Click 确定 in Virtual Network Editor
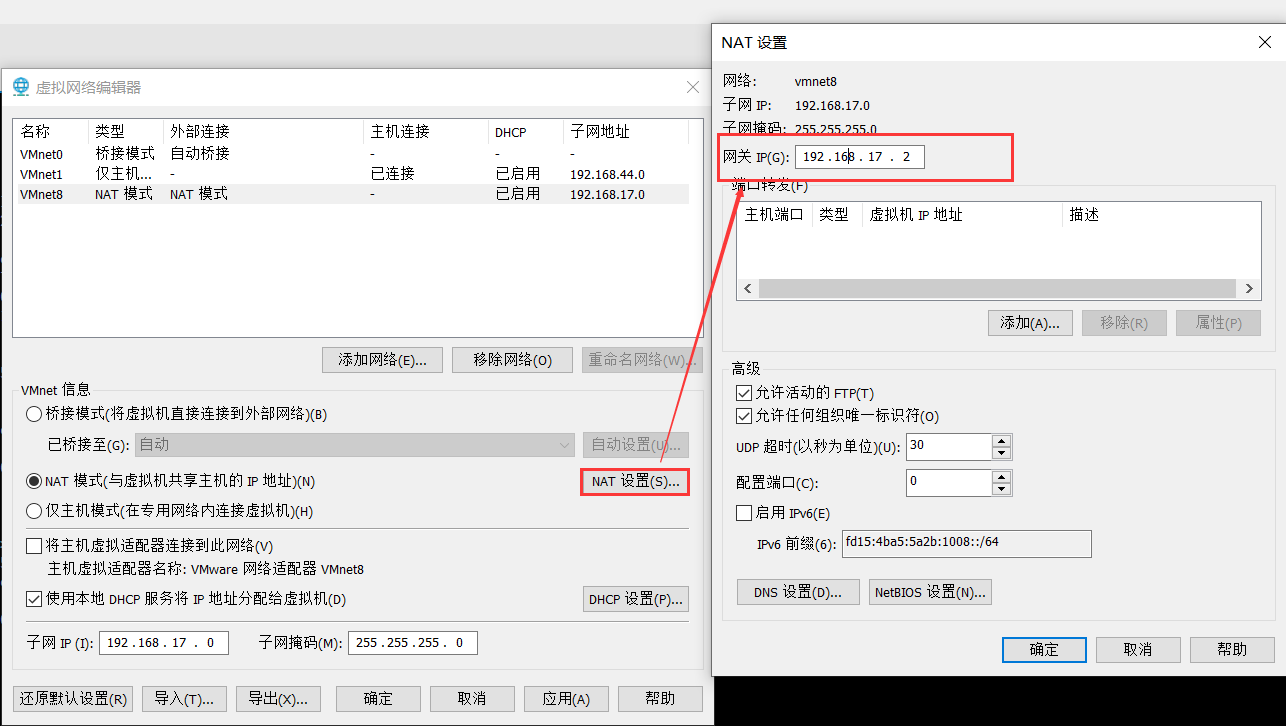 coord(378,698)
